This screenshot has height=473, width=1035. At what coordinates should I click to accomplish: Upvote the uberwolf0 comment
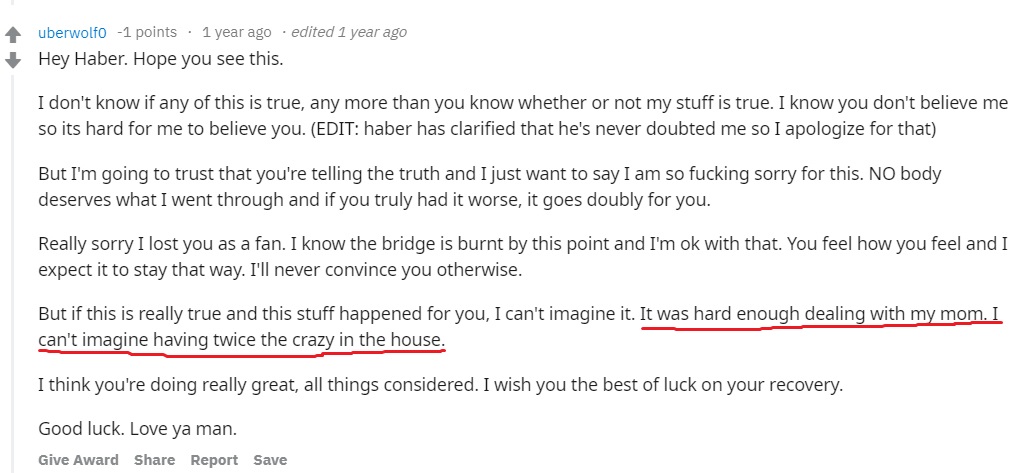(x=13, y=36)
